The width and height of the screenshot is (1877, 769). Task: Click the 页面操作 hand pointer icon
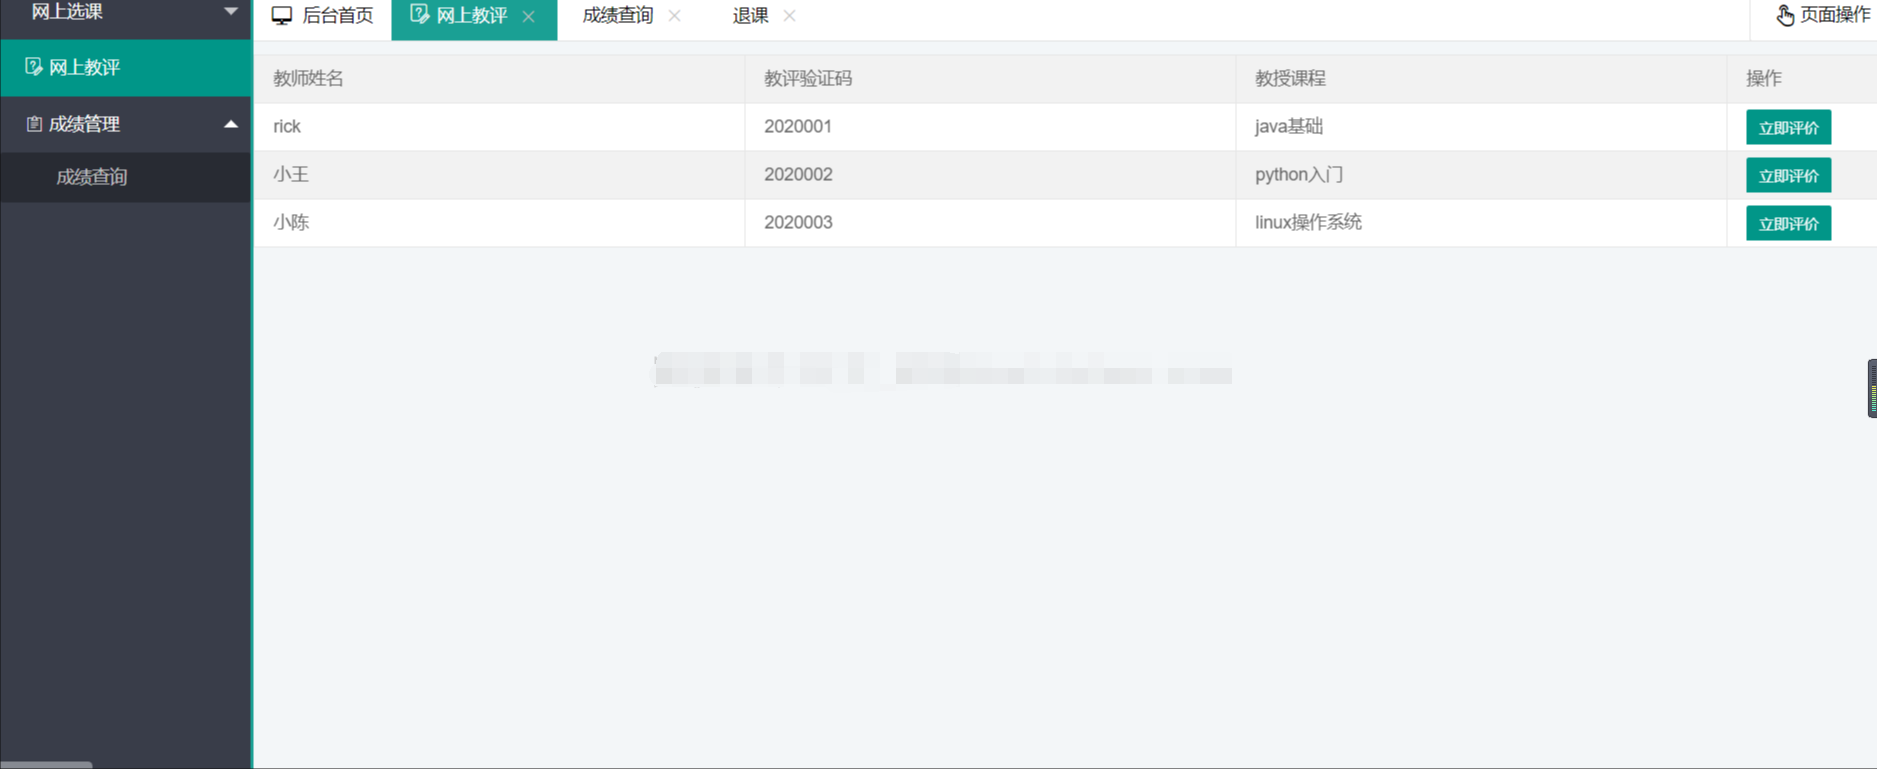pyautogui.click(x=1785, y=15)
